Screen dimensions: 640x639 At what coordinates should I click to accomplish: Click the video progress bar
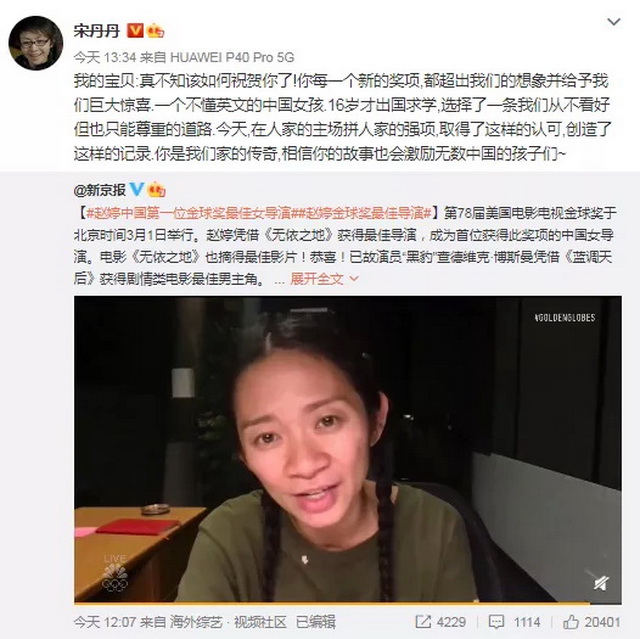(x=348, y=603)
